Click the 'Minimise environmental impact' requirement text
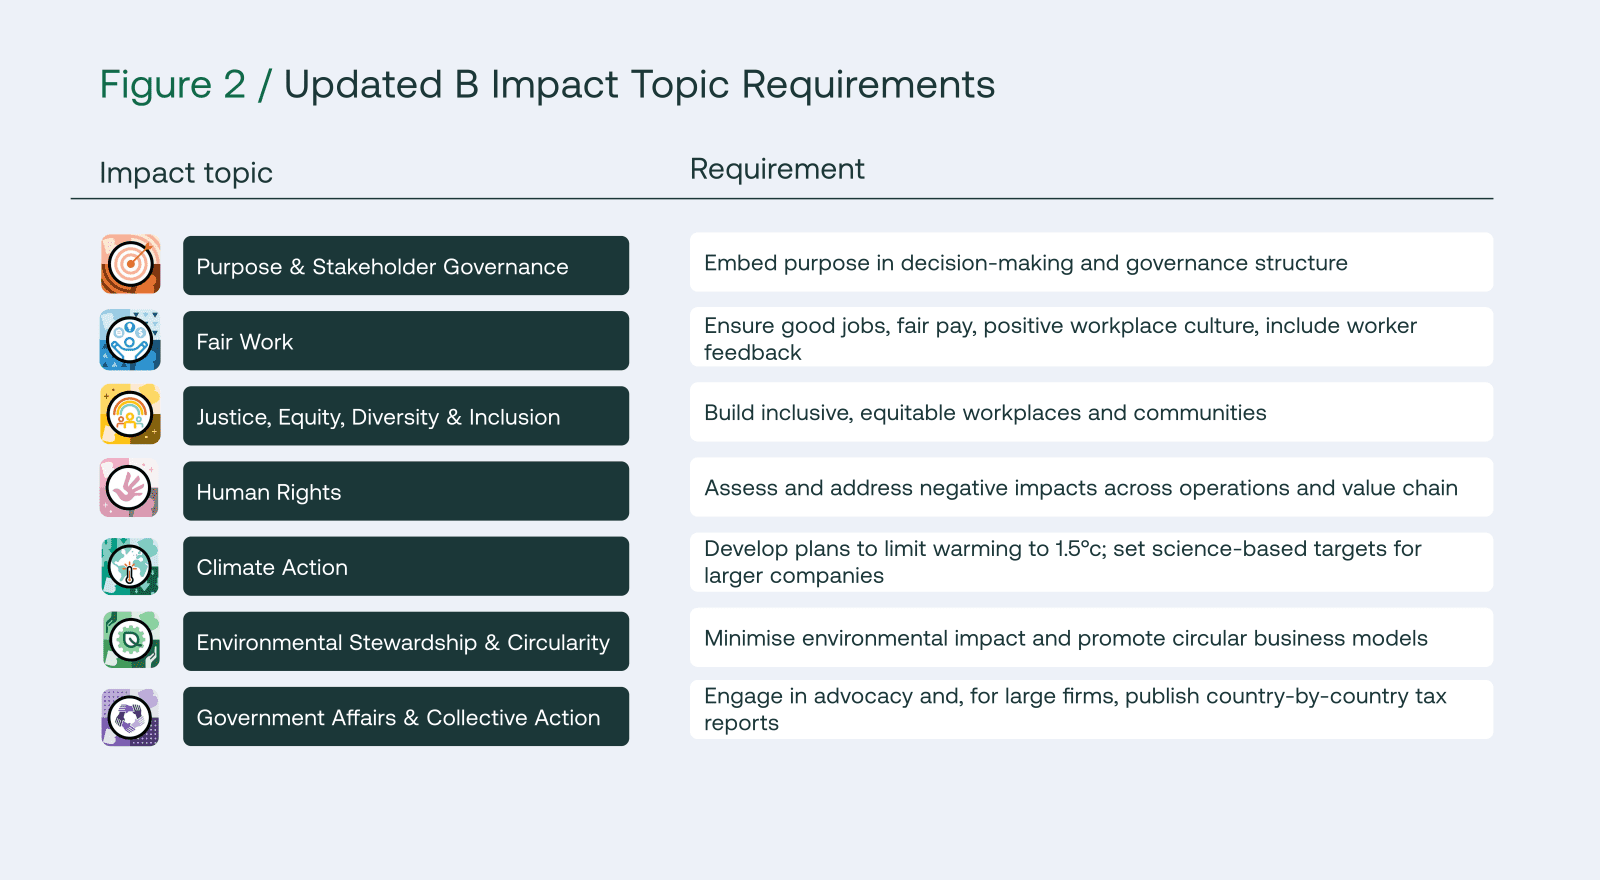The height and width of the screenshot is (880, 1600). point(1066,638)
